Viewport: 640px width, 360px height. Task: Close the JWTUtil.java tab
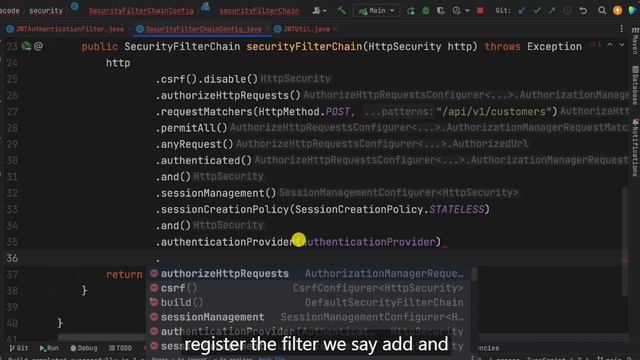click(x=336, y=29)
